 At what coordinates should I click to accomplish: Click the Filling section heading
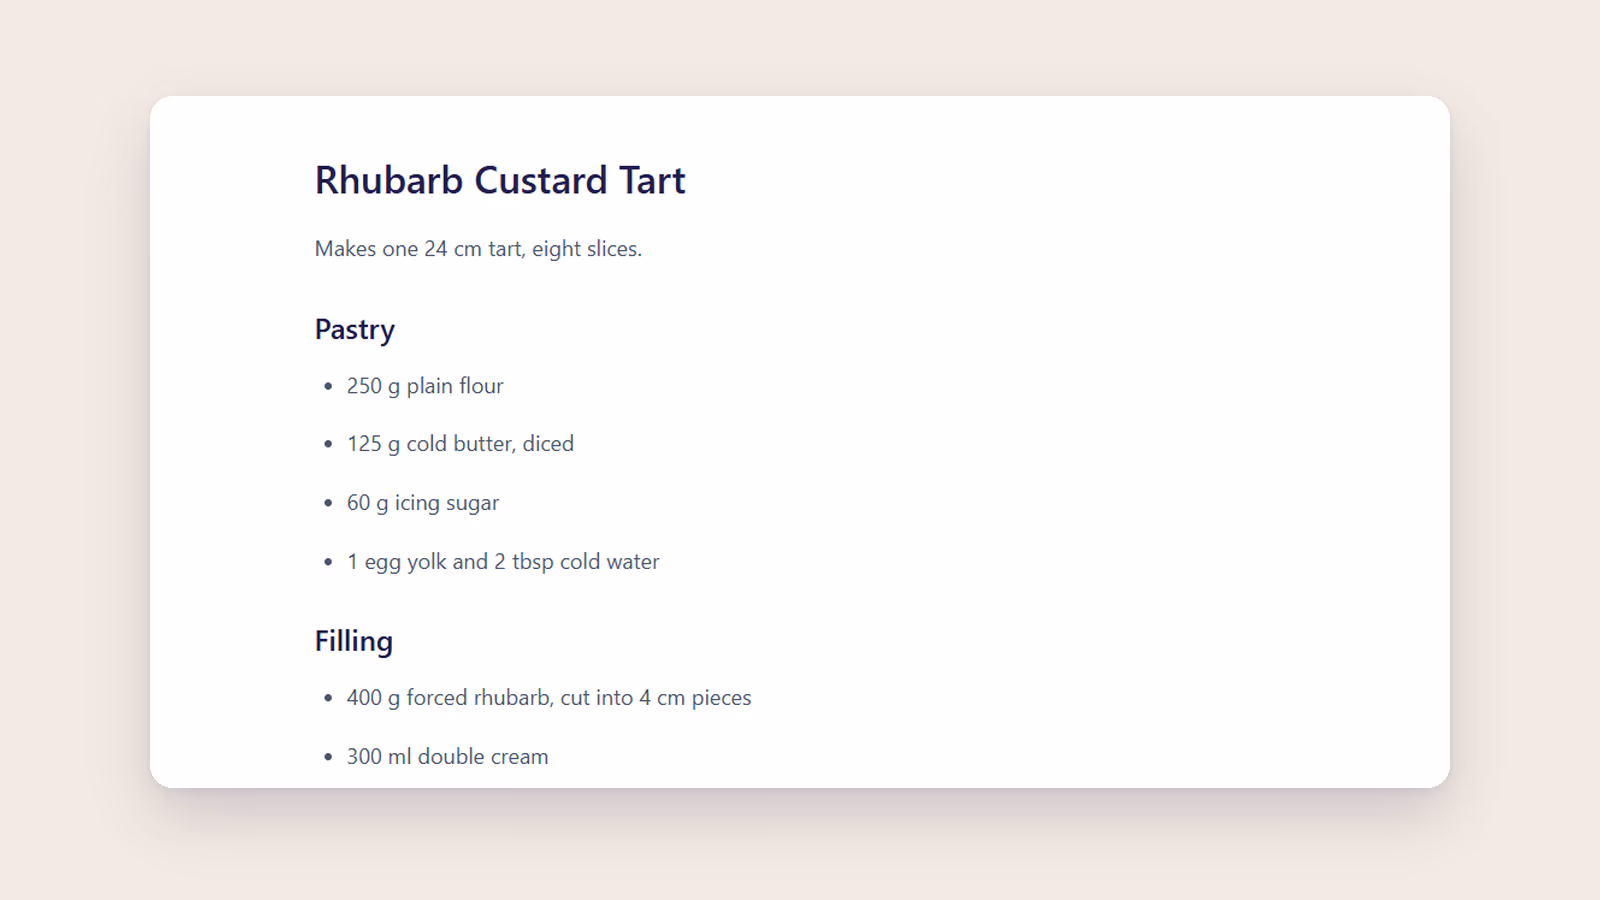coord(354,641)
